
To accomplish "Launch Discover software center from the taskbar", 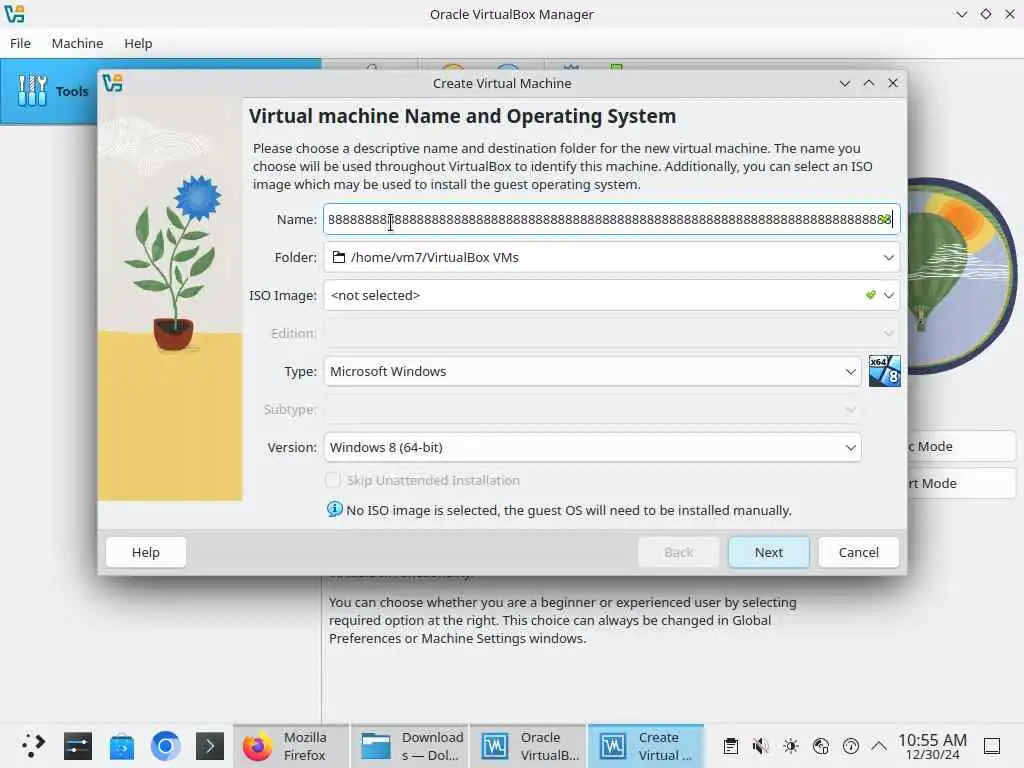I will (x=121, y=746).
